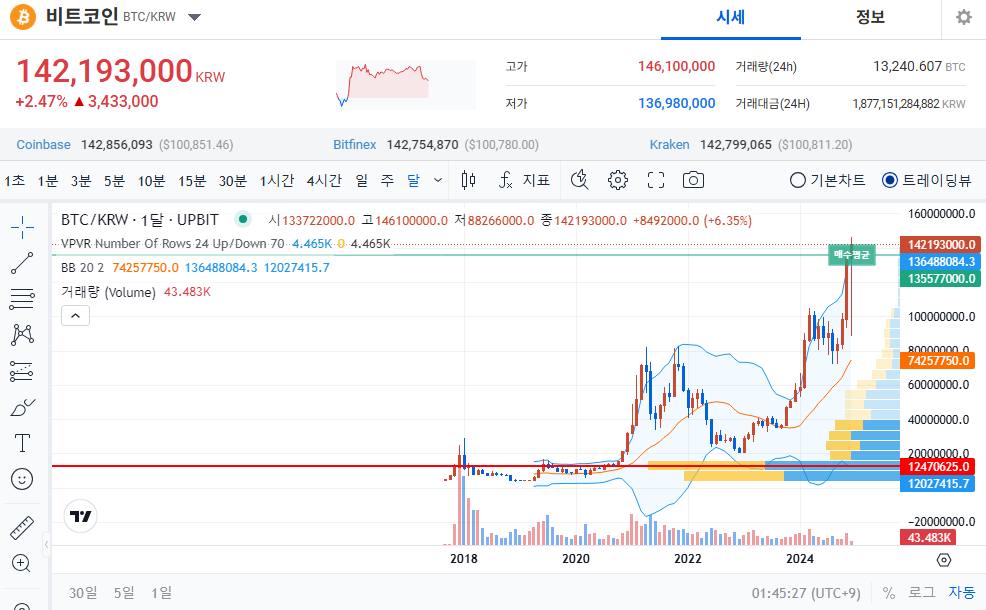Open the time axis settings icon
The height and width of the screenshot is (610, 986).
943,560
